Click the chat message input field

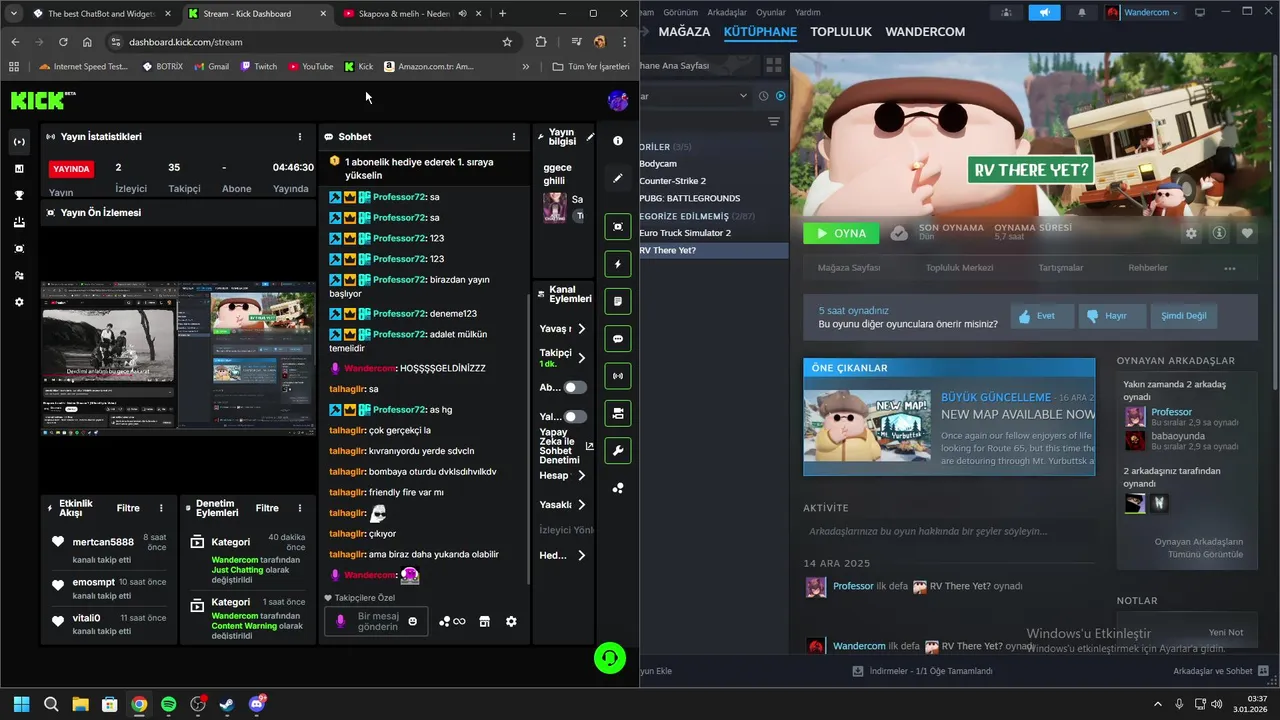(378, 621)
